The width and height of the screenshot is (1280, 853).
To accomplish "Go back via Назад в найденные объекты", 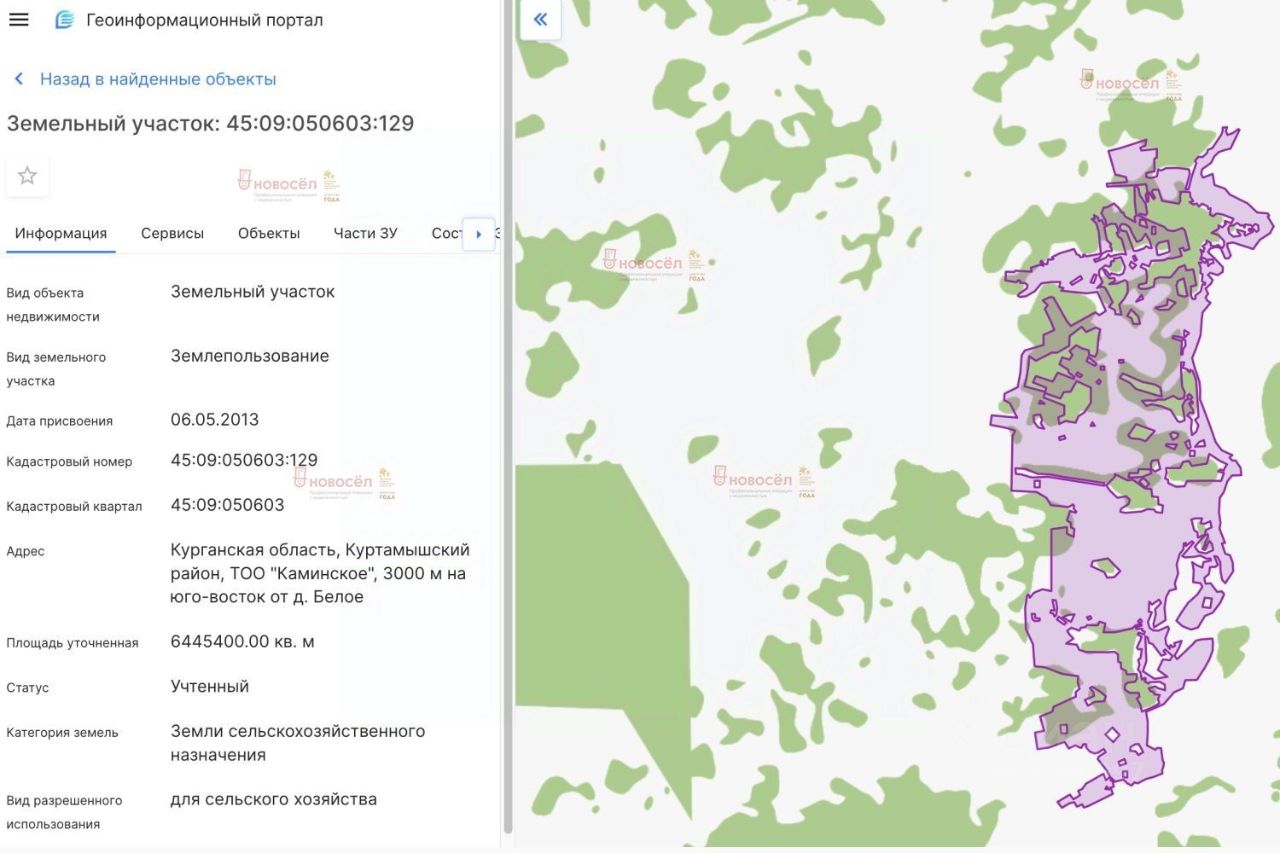I will coord(158,79).
